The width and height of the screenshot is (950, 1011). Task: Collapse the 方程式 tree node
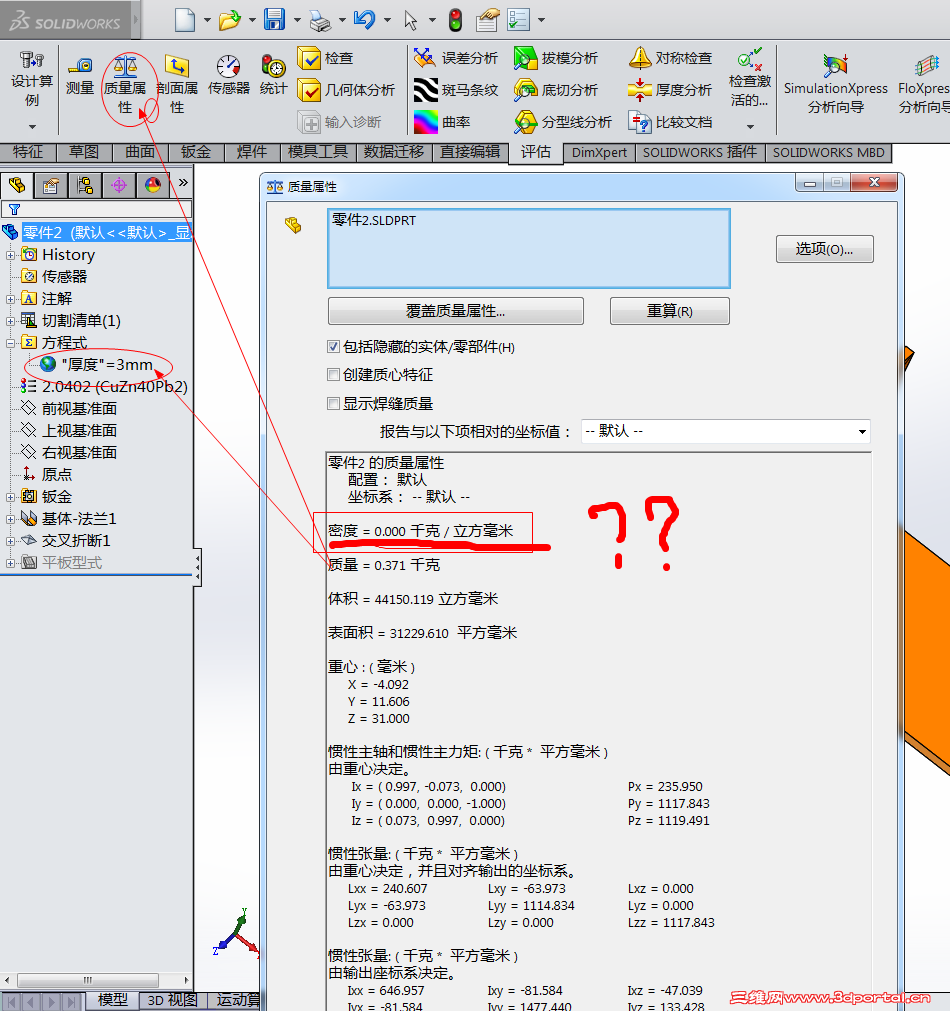pos(10,343)
